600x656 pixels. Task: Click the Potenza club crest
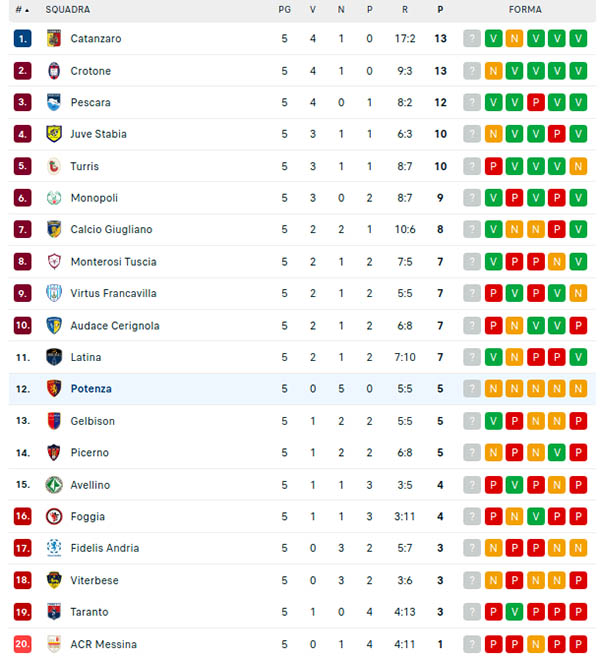pos(54,389)
